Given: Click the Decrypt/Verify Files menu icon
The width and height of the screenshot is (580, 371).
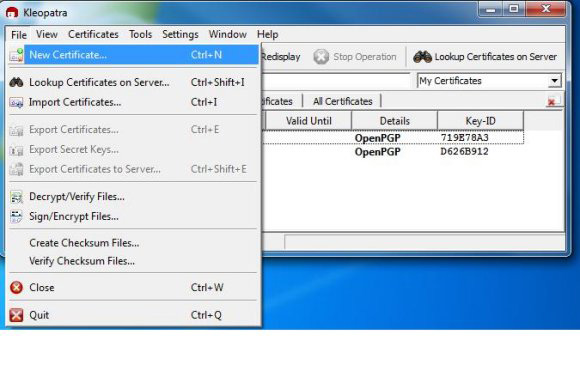Looking at the screenshot, I should coord(16,197).
